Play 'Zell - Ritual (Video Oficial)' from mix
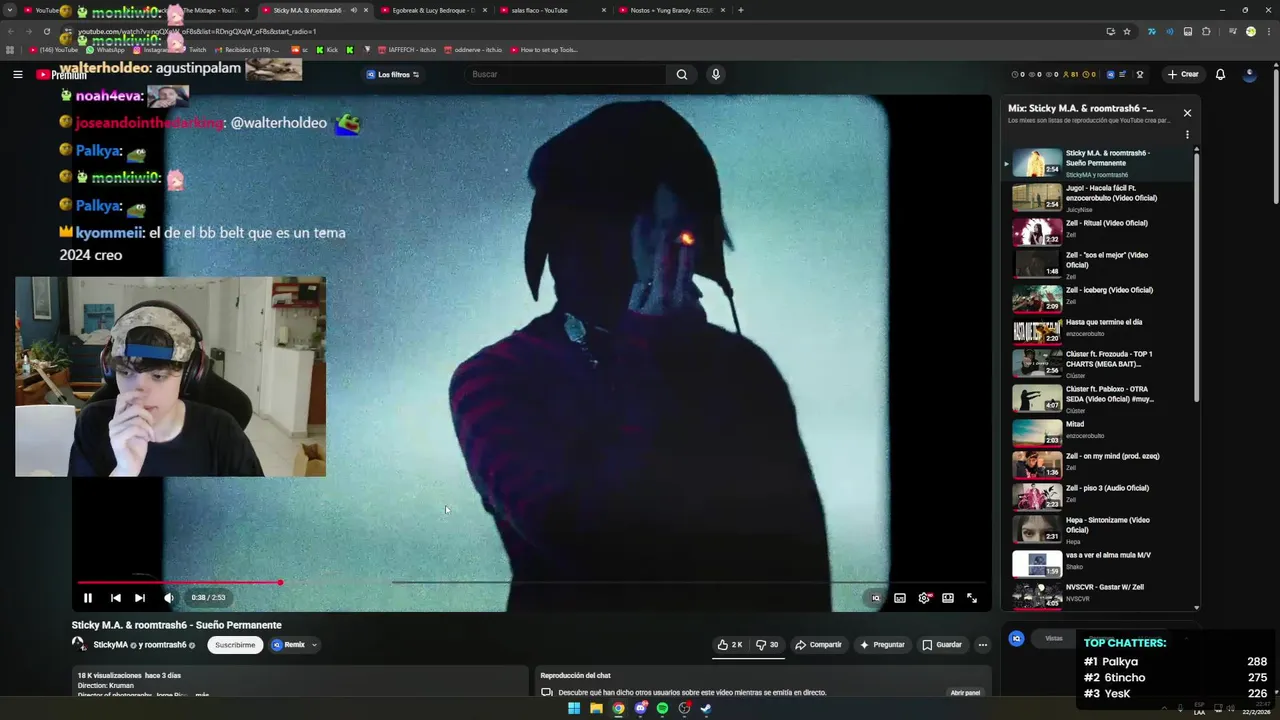This screenshot has height=720, width=1280. coord(1100,231)
